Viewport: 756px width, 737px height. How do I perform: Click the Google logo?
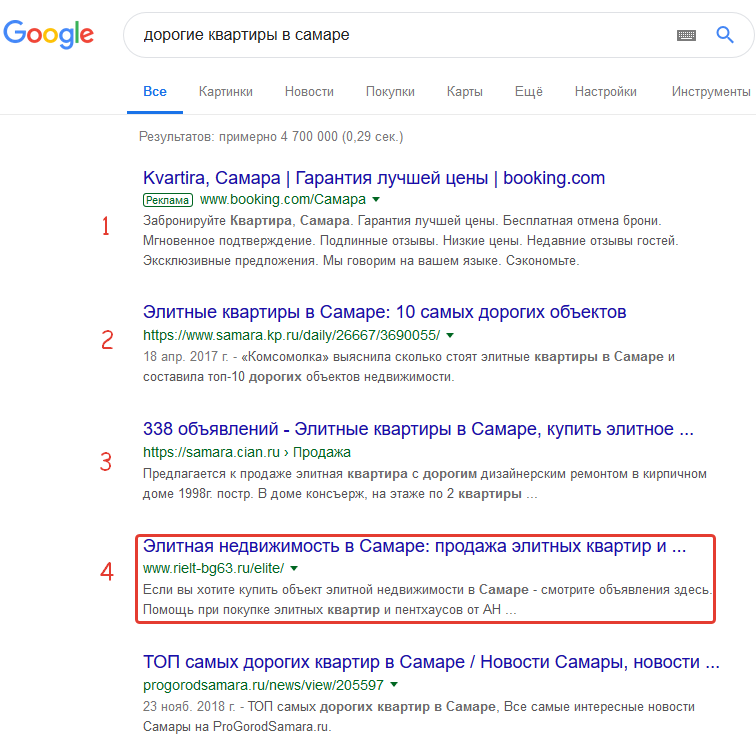click(48, 34)
